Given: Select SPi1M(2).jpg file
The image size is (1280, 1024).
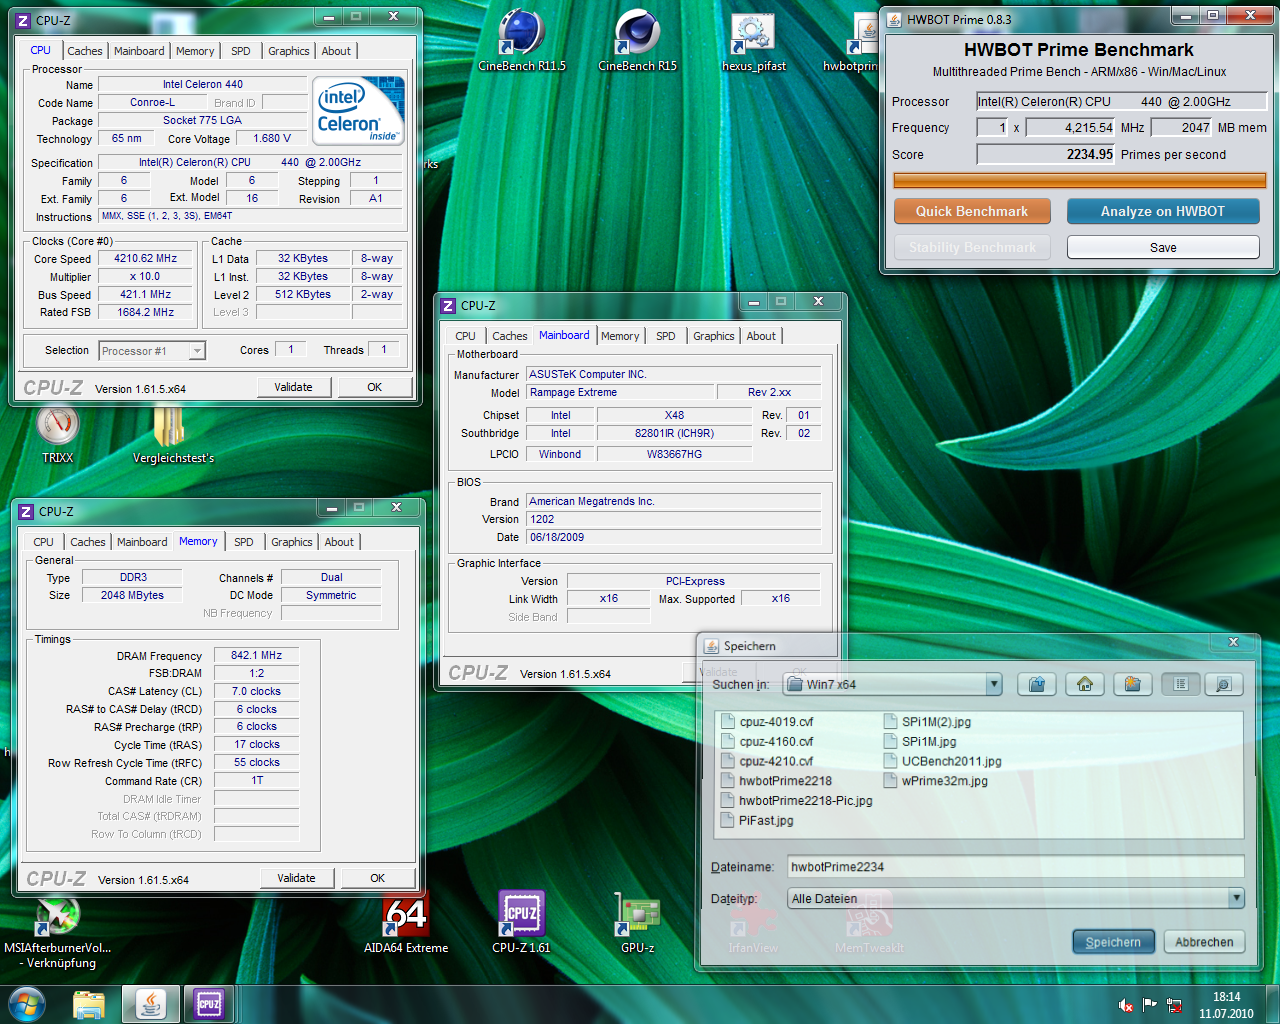Looking at the screenshot, I should pyautogui.click(x=928, y=722).
